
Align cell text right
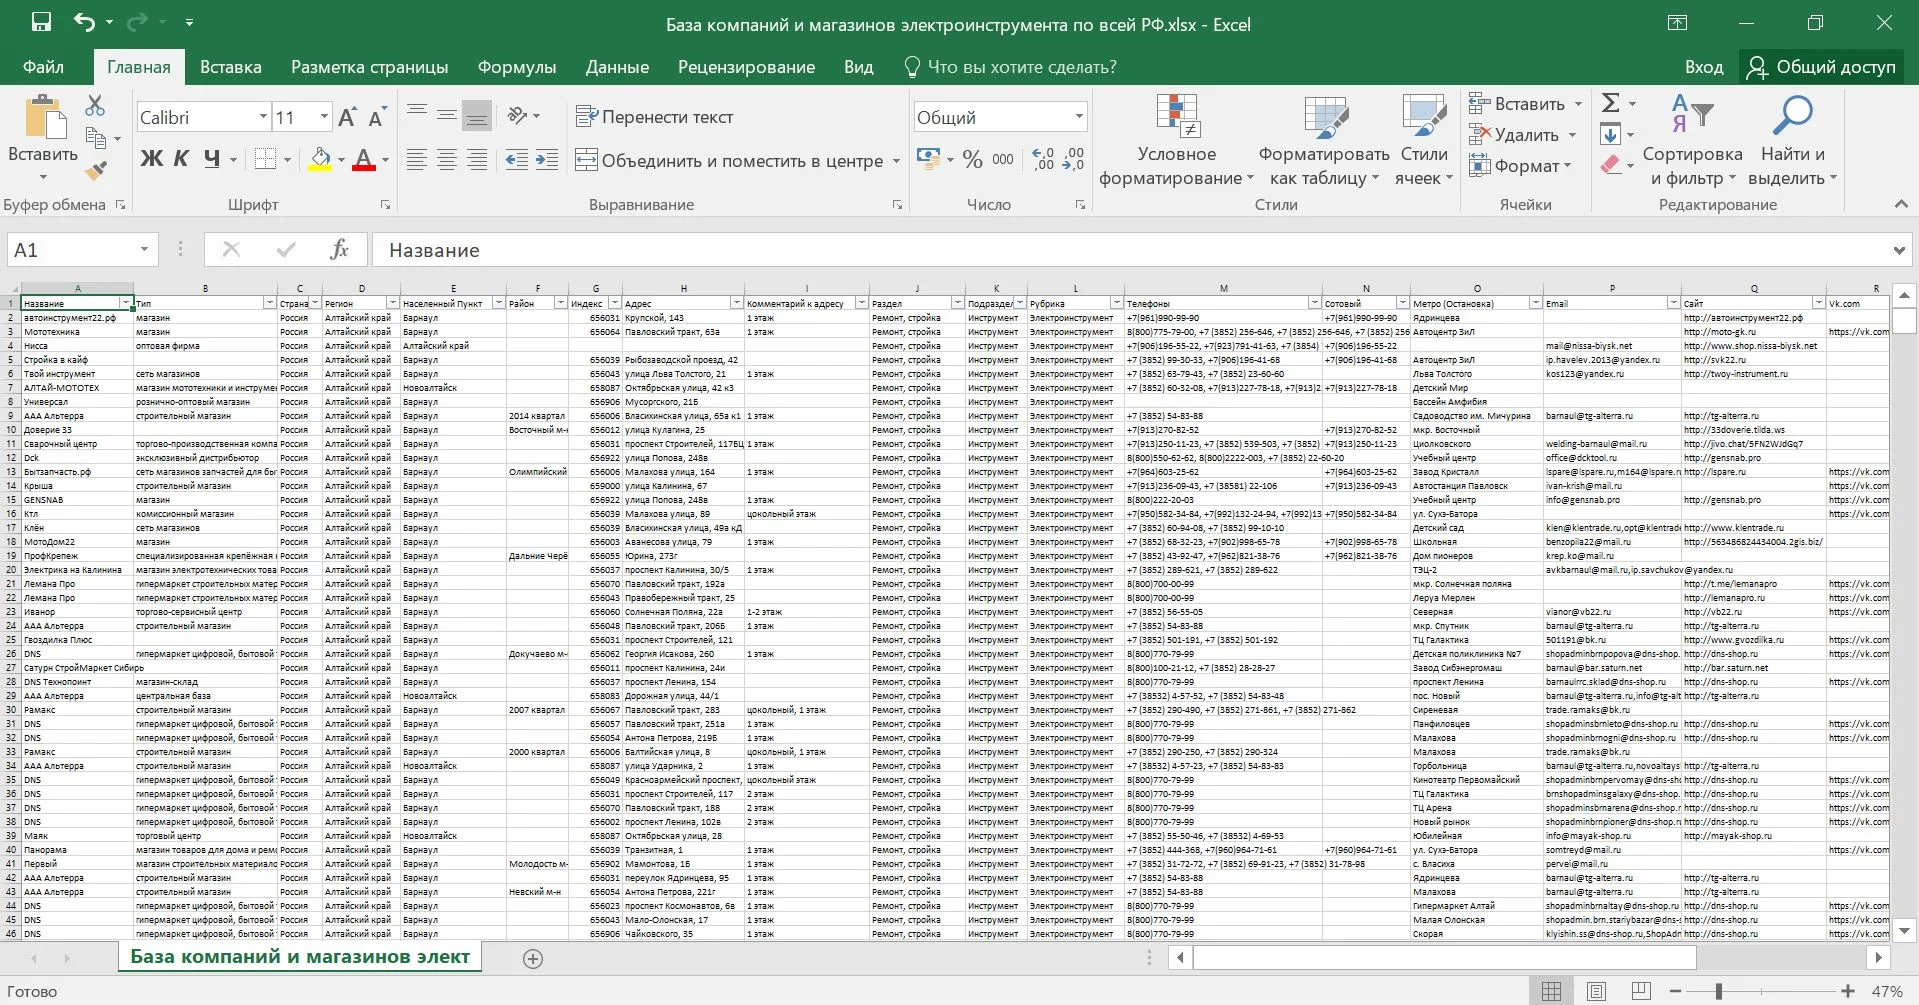pyautogui.click(x=477, y=159)
